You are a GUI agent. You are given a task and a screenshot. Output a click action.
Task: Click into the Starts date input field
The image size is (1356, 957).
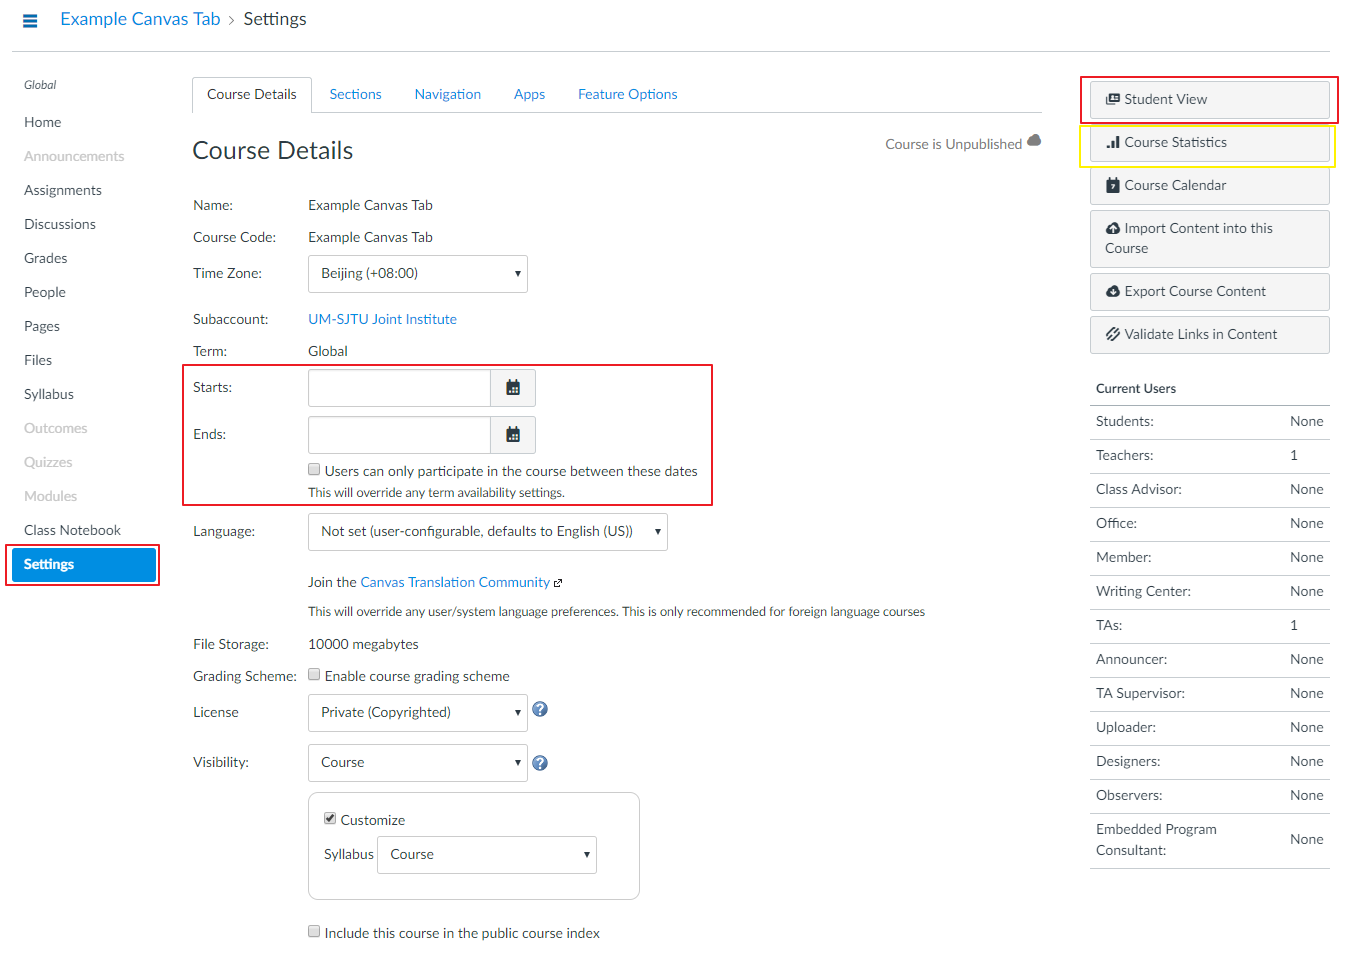pos(399,388)
